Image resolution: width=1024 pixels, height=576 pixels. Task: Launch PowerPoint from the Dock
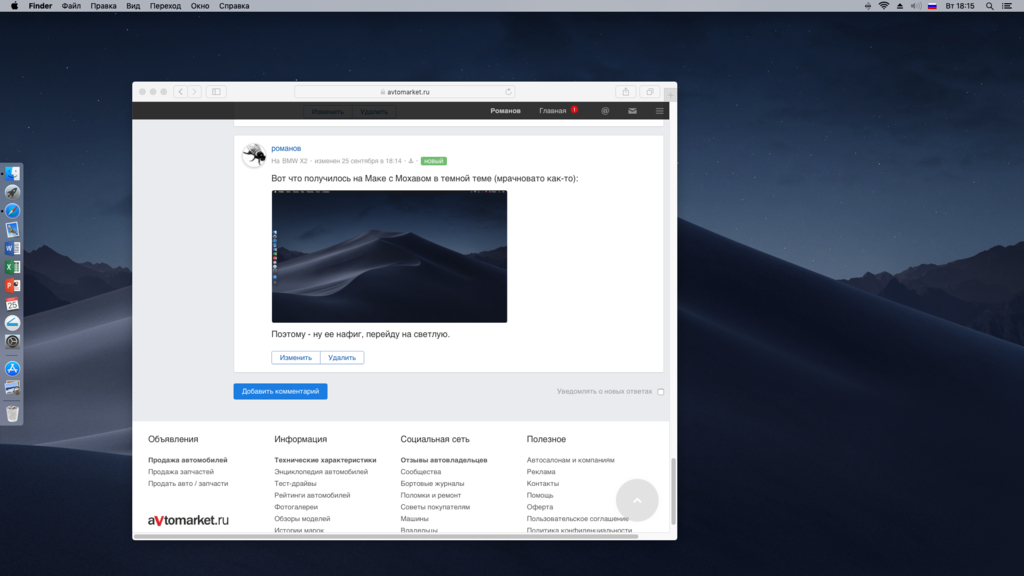coord(12,285)
